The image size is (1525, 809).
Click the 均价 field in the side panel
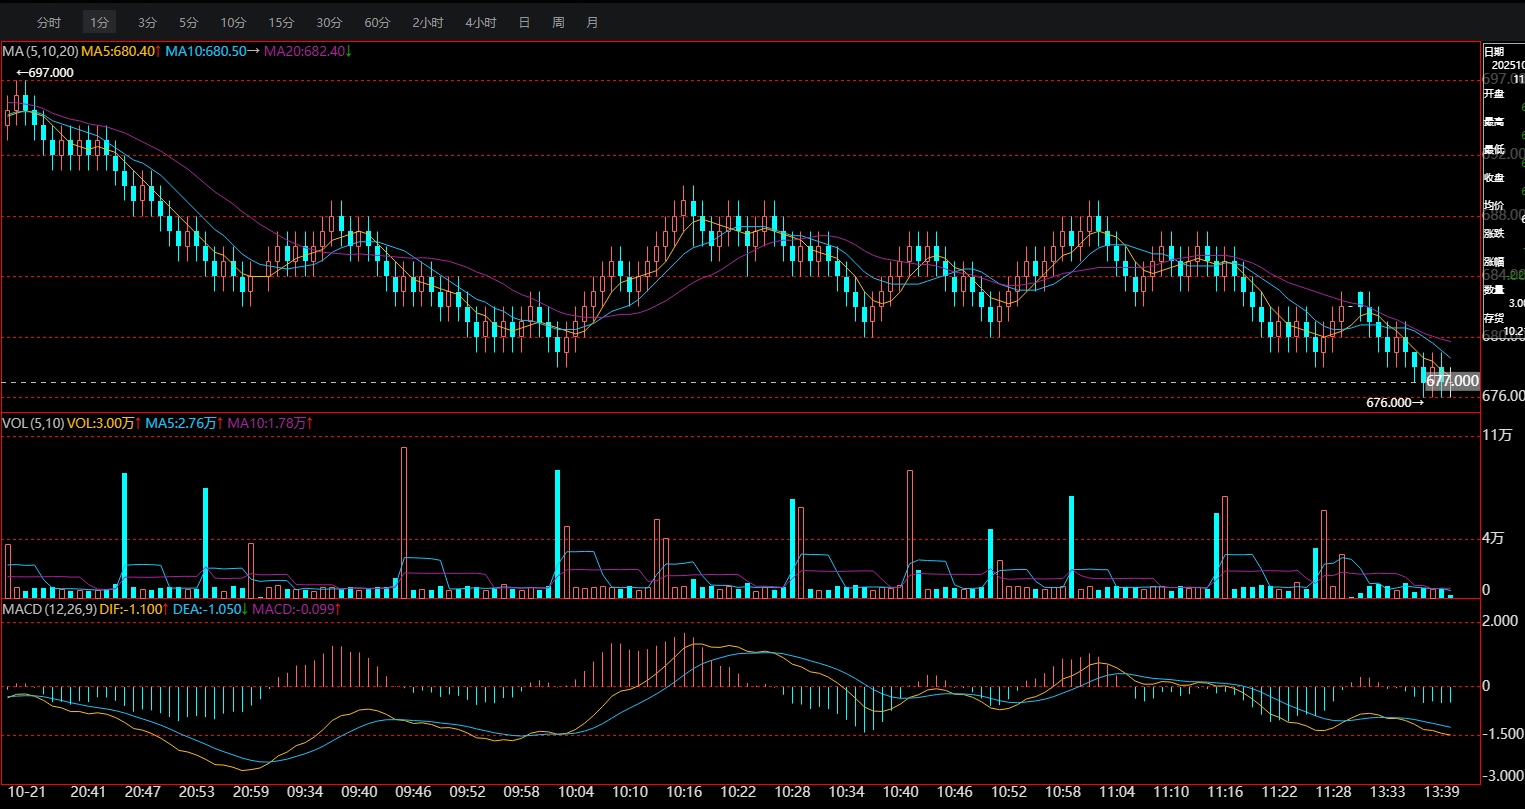coord(1493,205)
